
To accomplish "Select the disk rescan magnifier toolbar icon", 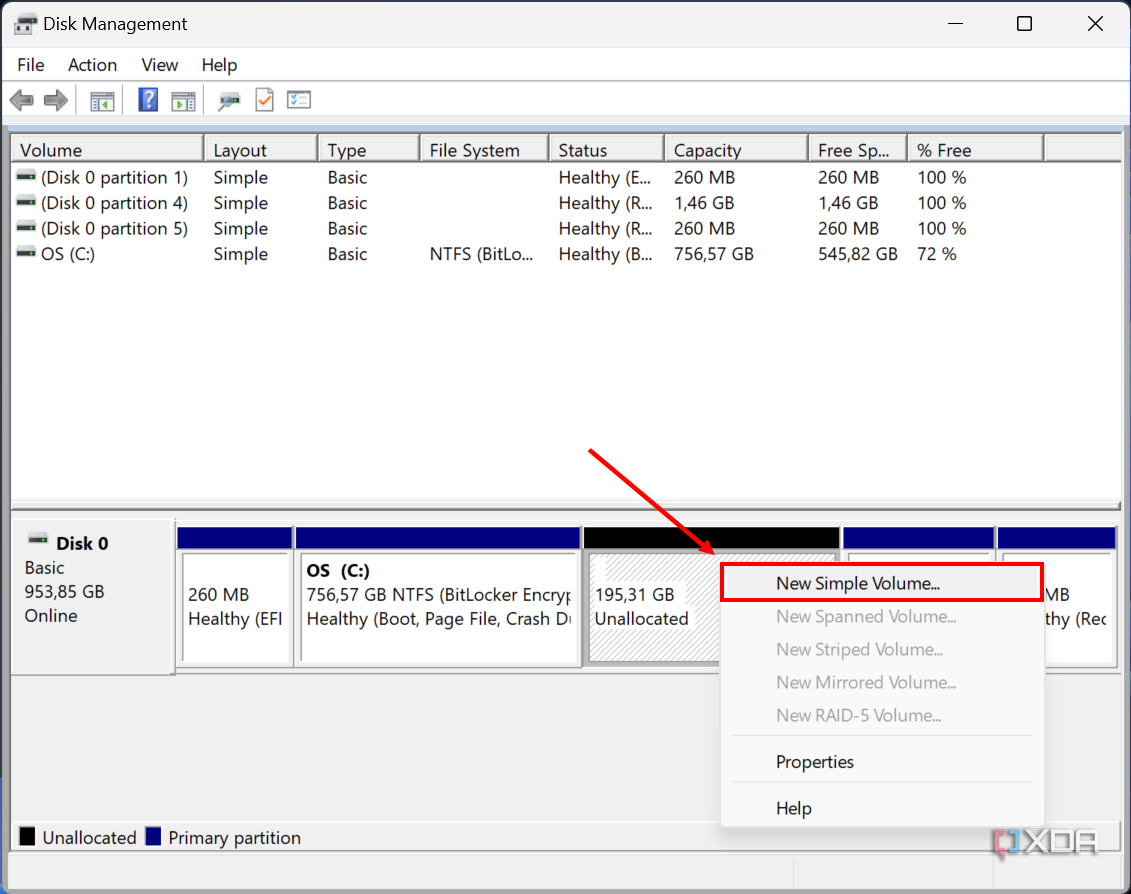I will (x=228, y=100).
